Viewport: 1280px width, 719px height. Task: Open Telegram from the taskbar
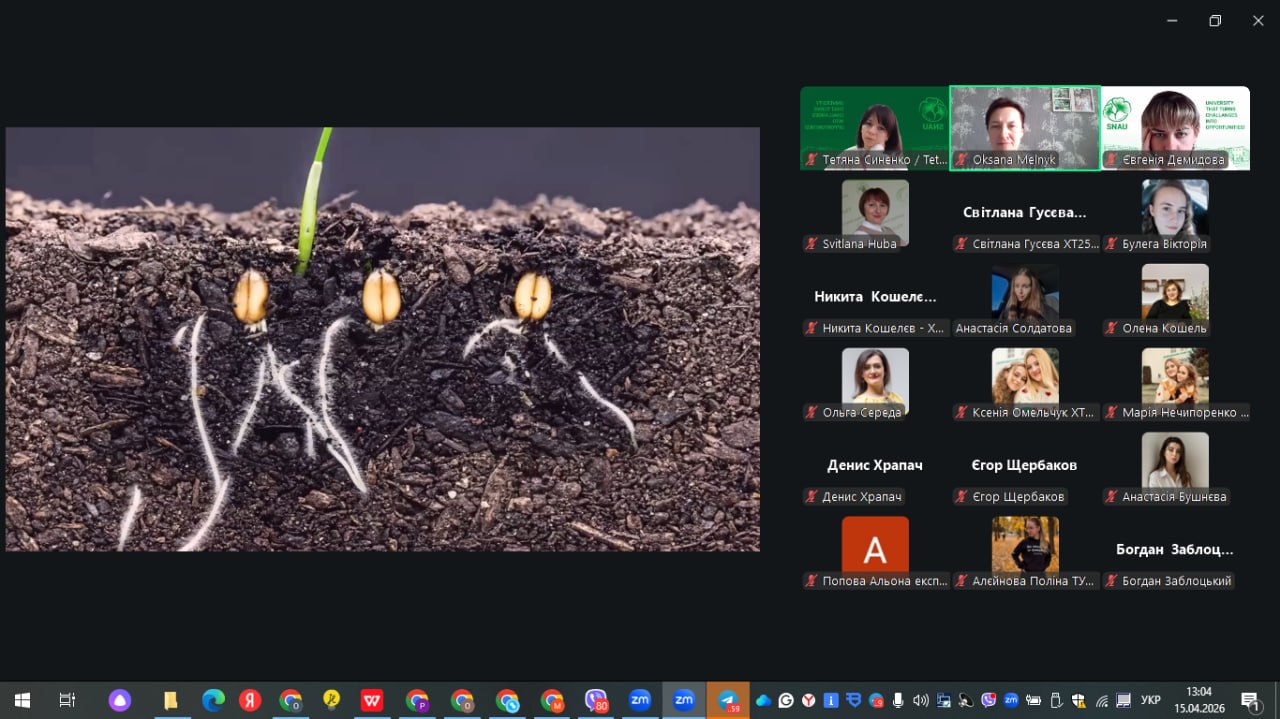pyautogui.click(x=729, y=701)
